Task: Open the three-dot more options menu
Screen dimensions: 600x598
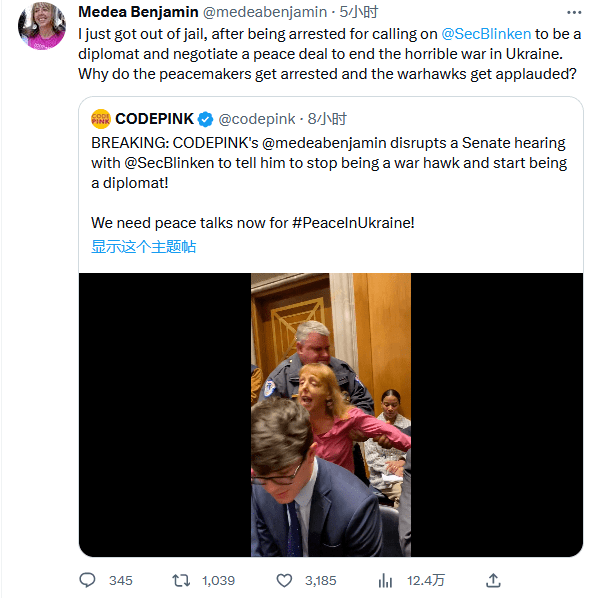Action: 574,13
